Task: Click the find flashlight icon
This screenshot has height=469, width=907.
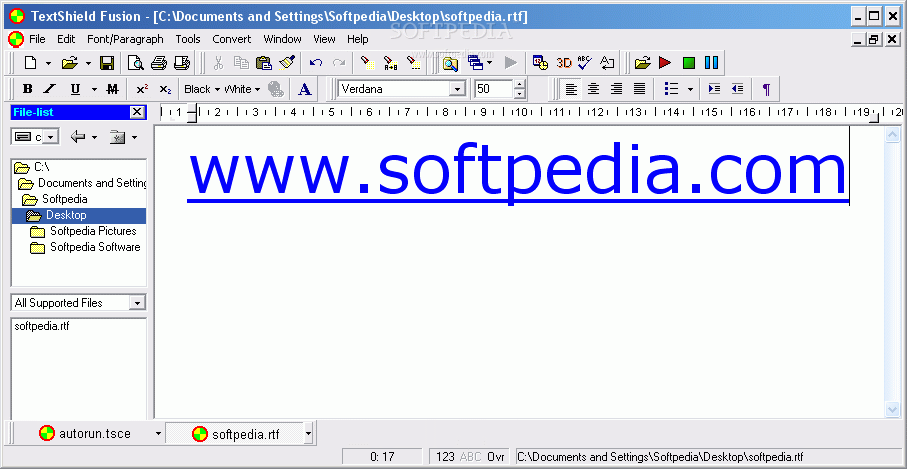Action: point(366,62)
